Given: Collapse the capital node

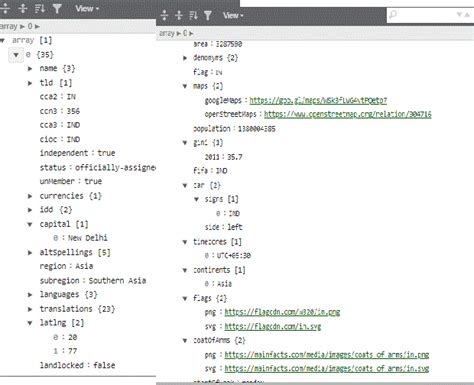Looking at the screenshot, I should click(x=30, y=224).
